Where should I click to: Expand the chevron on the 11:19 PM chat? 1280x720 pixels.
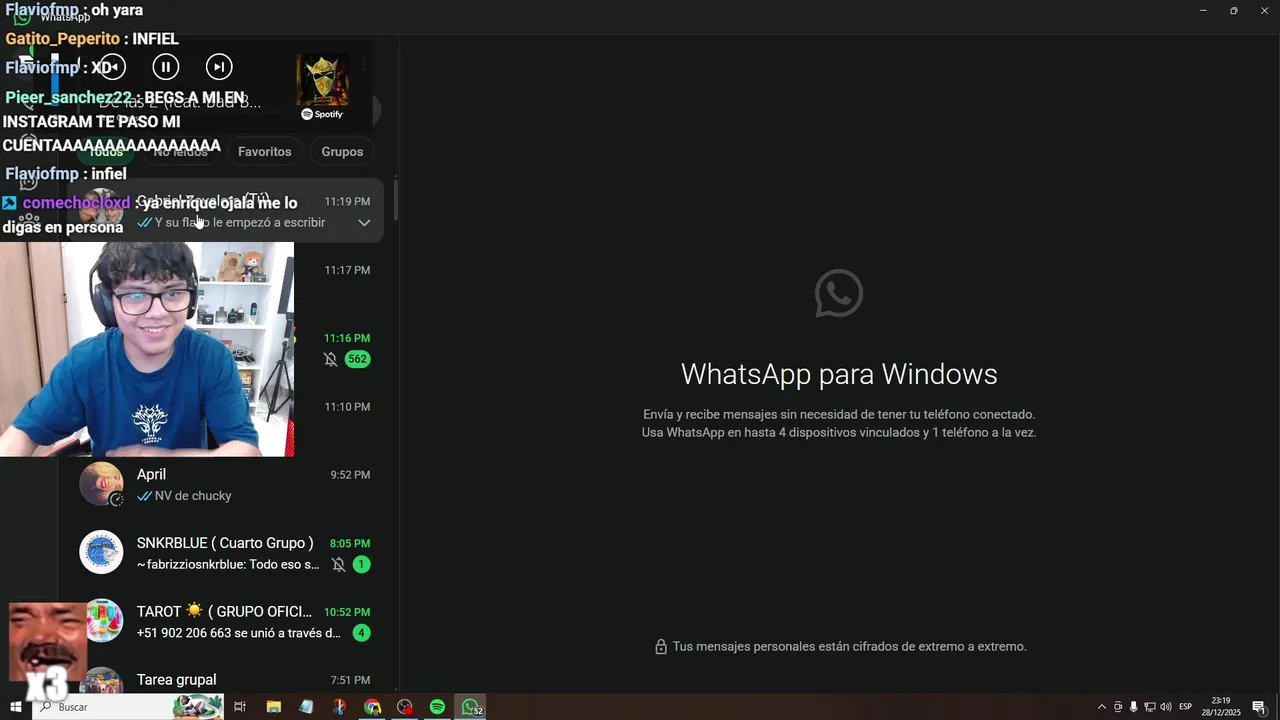(364, 223)
